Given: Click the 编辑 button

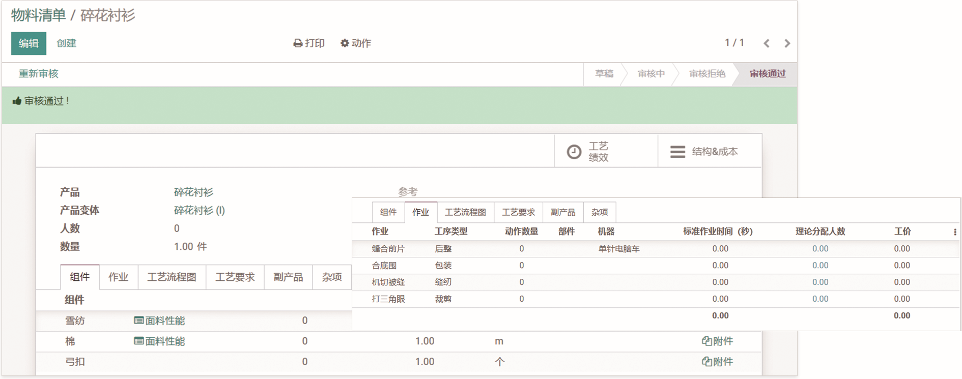Looking at the screenshot, I should click(x=28, y=44).
